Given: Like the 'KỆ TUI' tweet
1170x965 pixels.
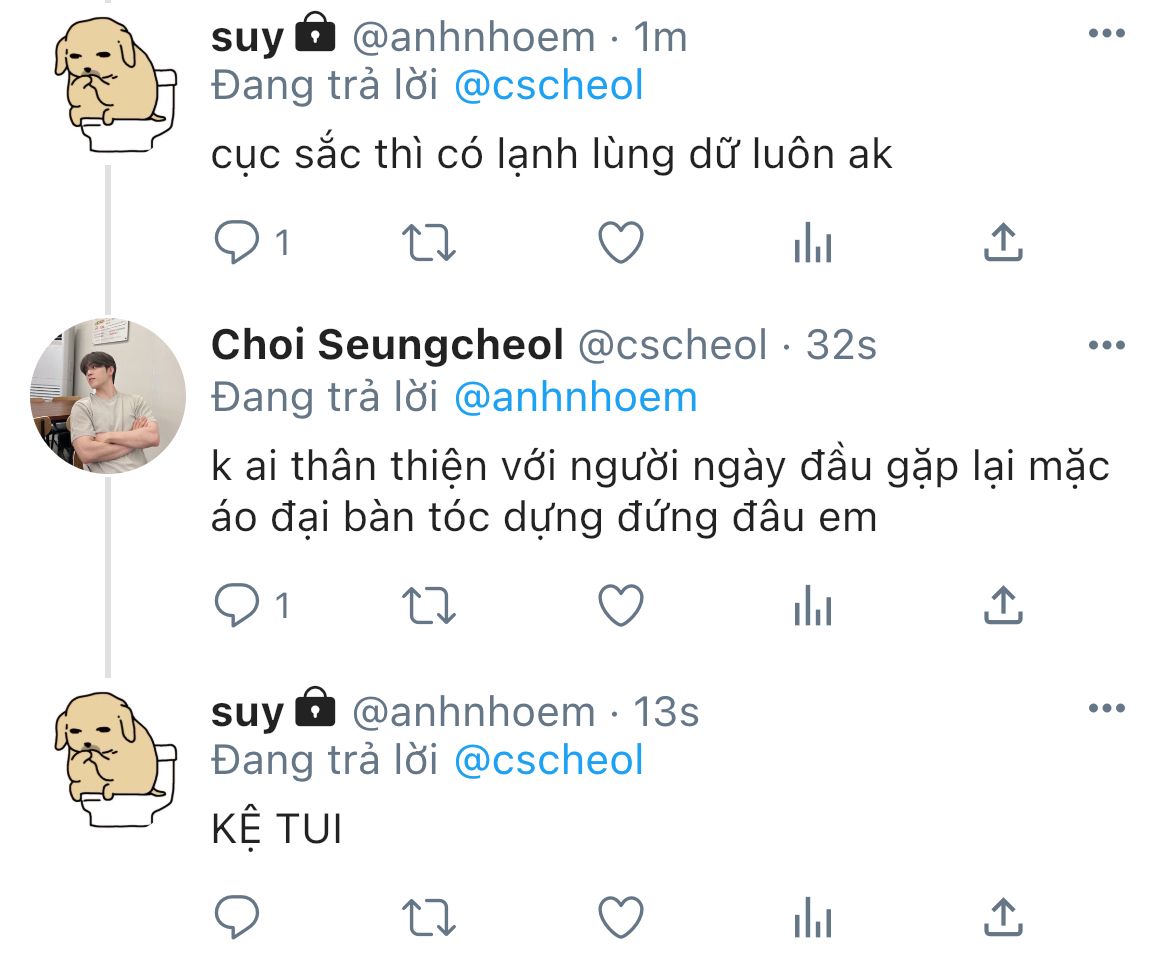Looking at the screenshot, I should (621, 916).
